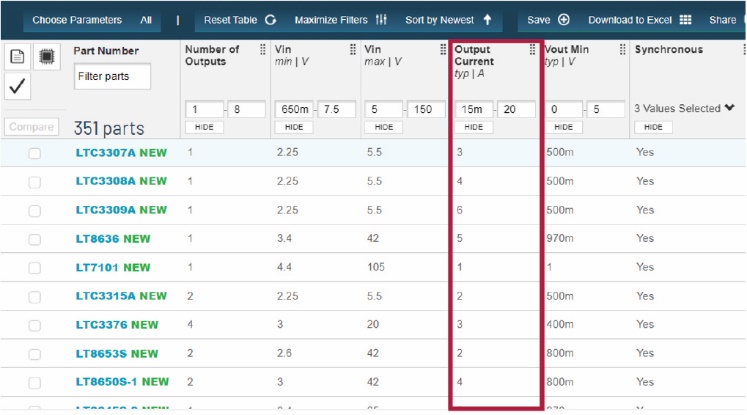747x415 pixels.
Task: Click Vout Min lower bound field showing 0
Action: tap(564, 110)
